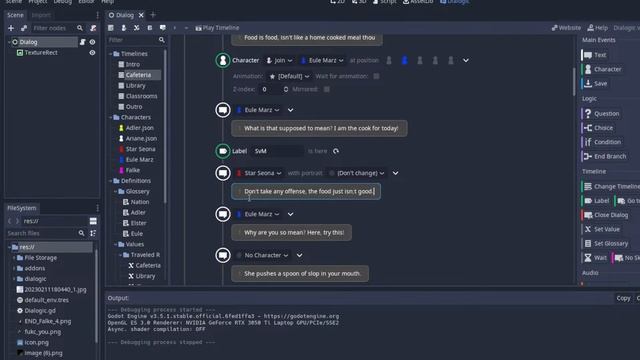Image resolution: width=640 pixels, height=360 pixels.
Task: Click the refresh icon beside Label event
Action: tap(336, 151)
